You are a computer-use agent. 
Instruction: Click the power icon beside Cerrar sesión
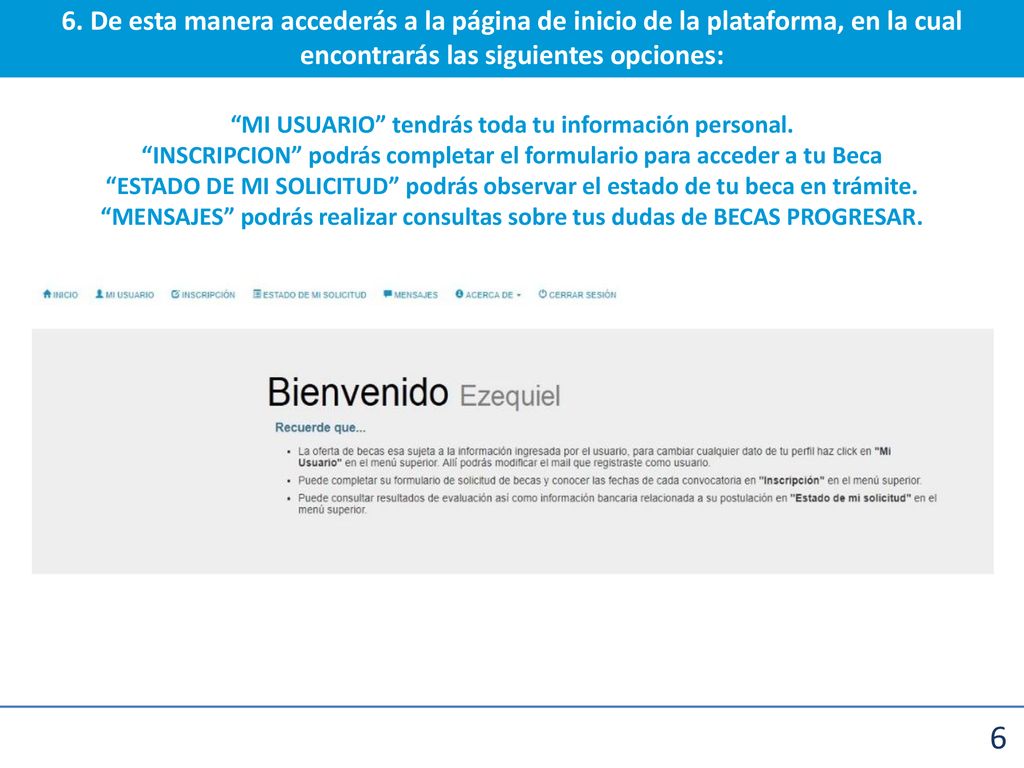[542, 295]
